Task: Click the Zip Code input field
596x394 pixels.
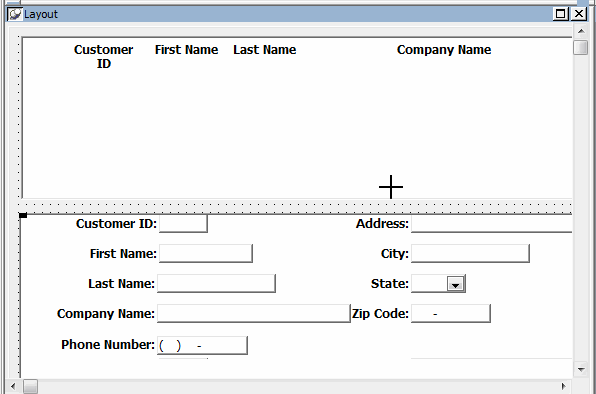Action: 451,313
